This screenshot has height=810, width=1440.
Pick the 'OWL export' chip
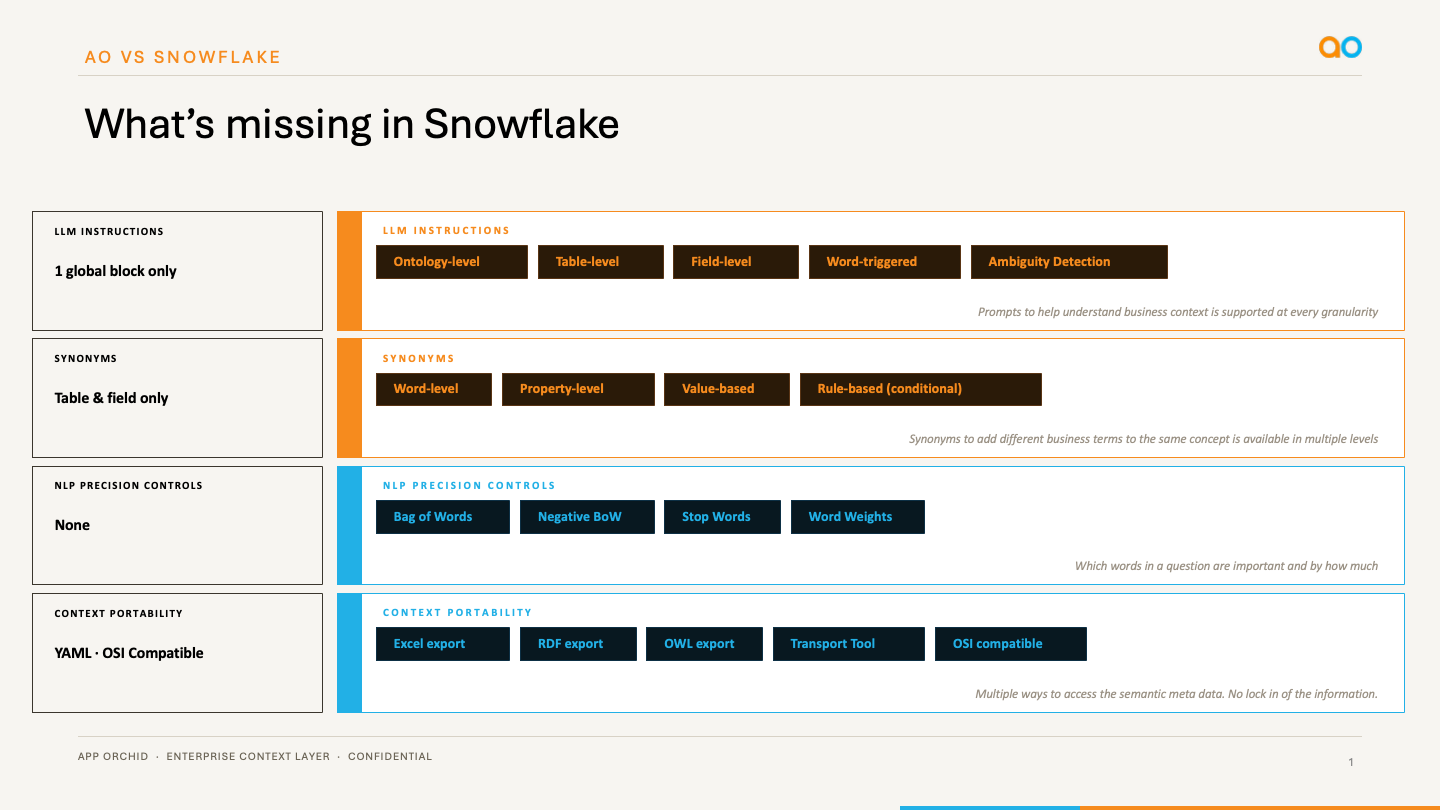point(705,644)
